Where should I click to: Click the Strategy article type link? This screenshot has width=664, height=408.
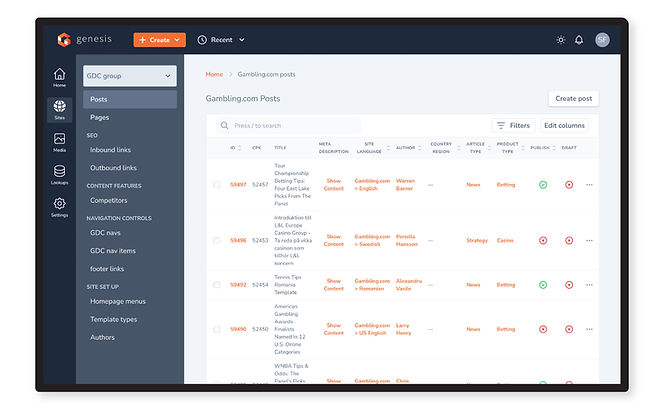(x=477, y=240)
